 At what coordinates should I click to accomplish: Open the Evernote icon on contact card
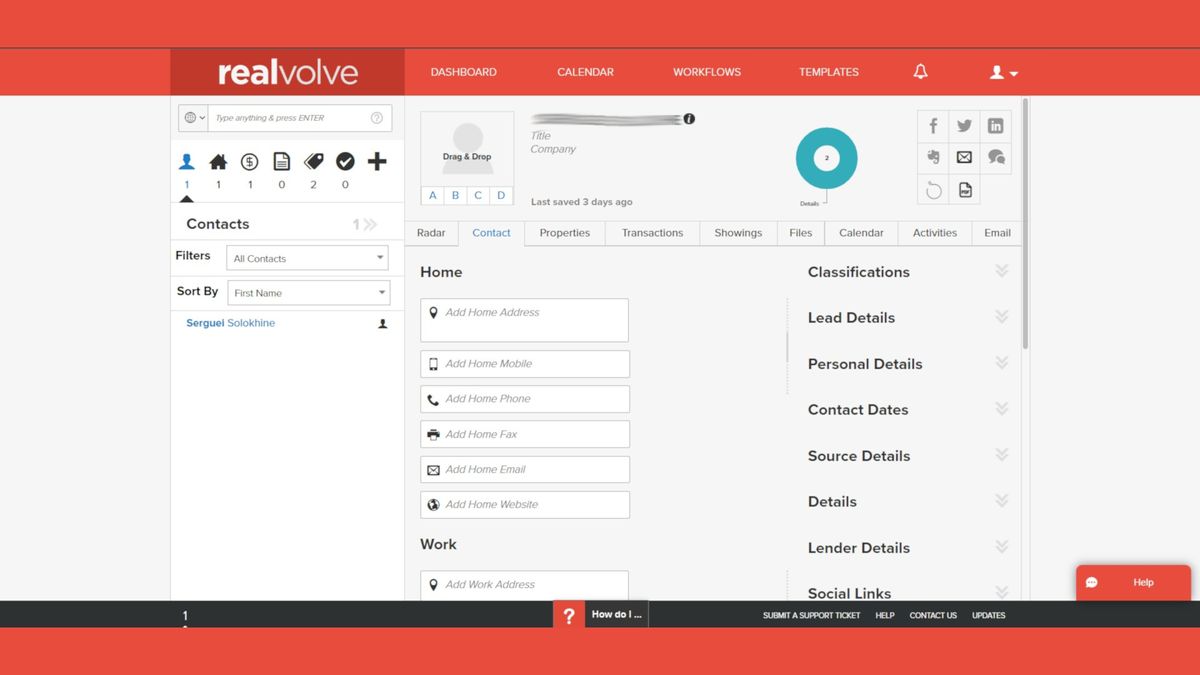point(932,157)
